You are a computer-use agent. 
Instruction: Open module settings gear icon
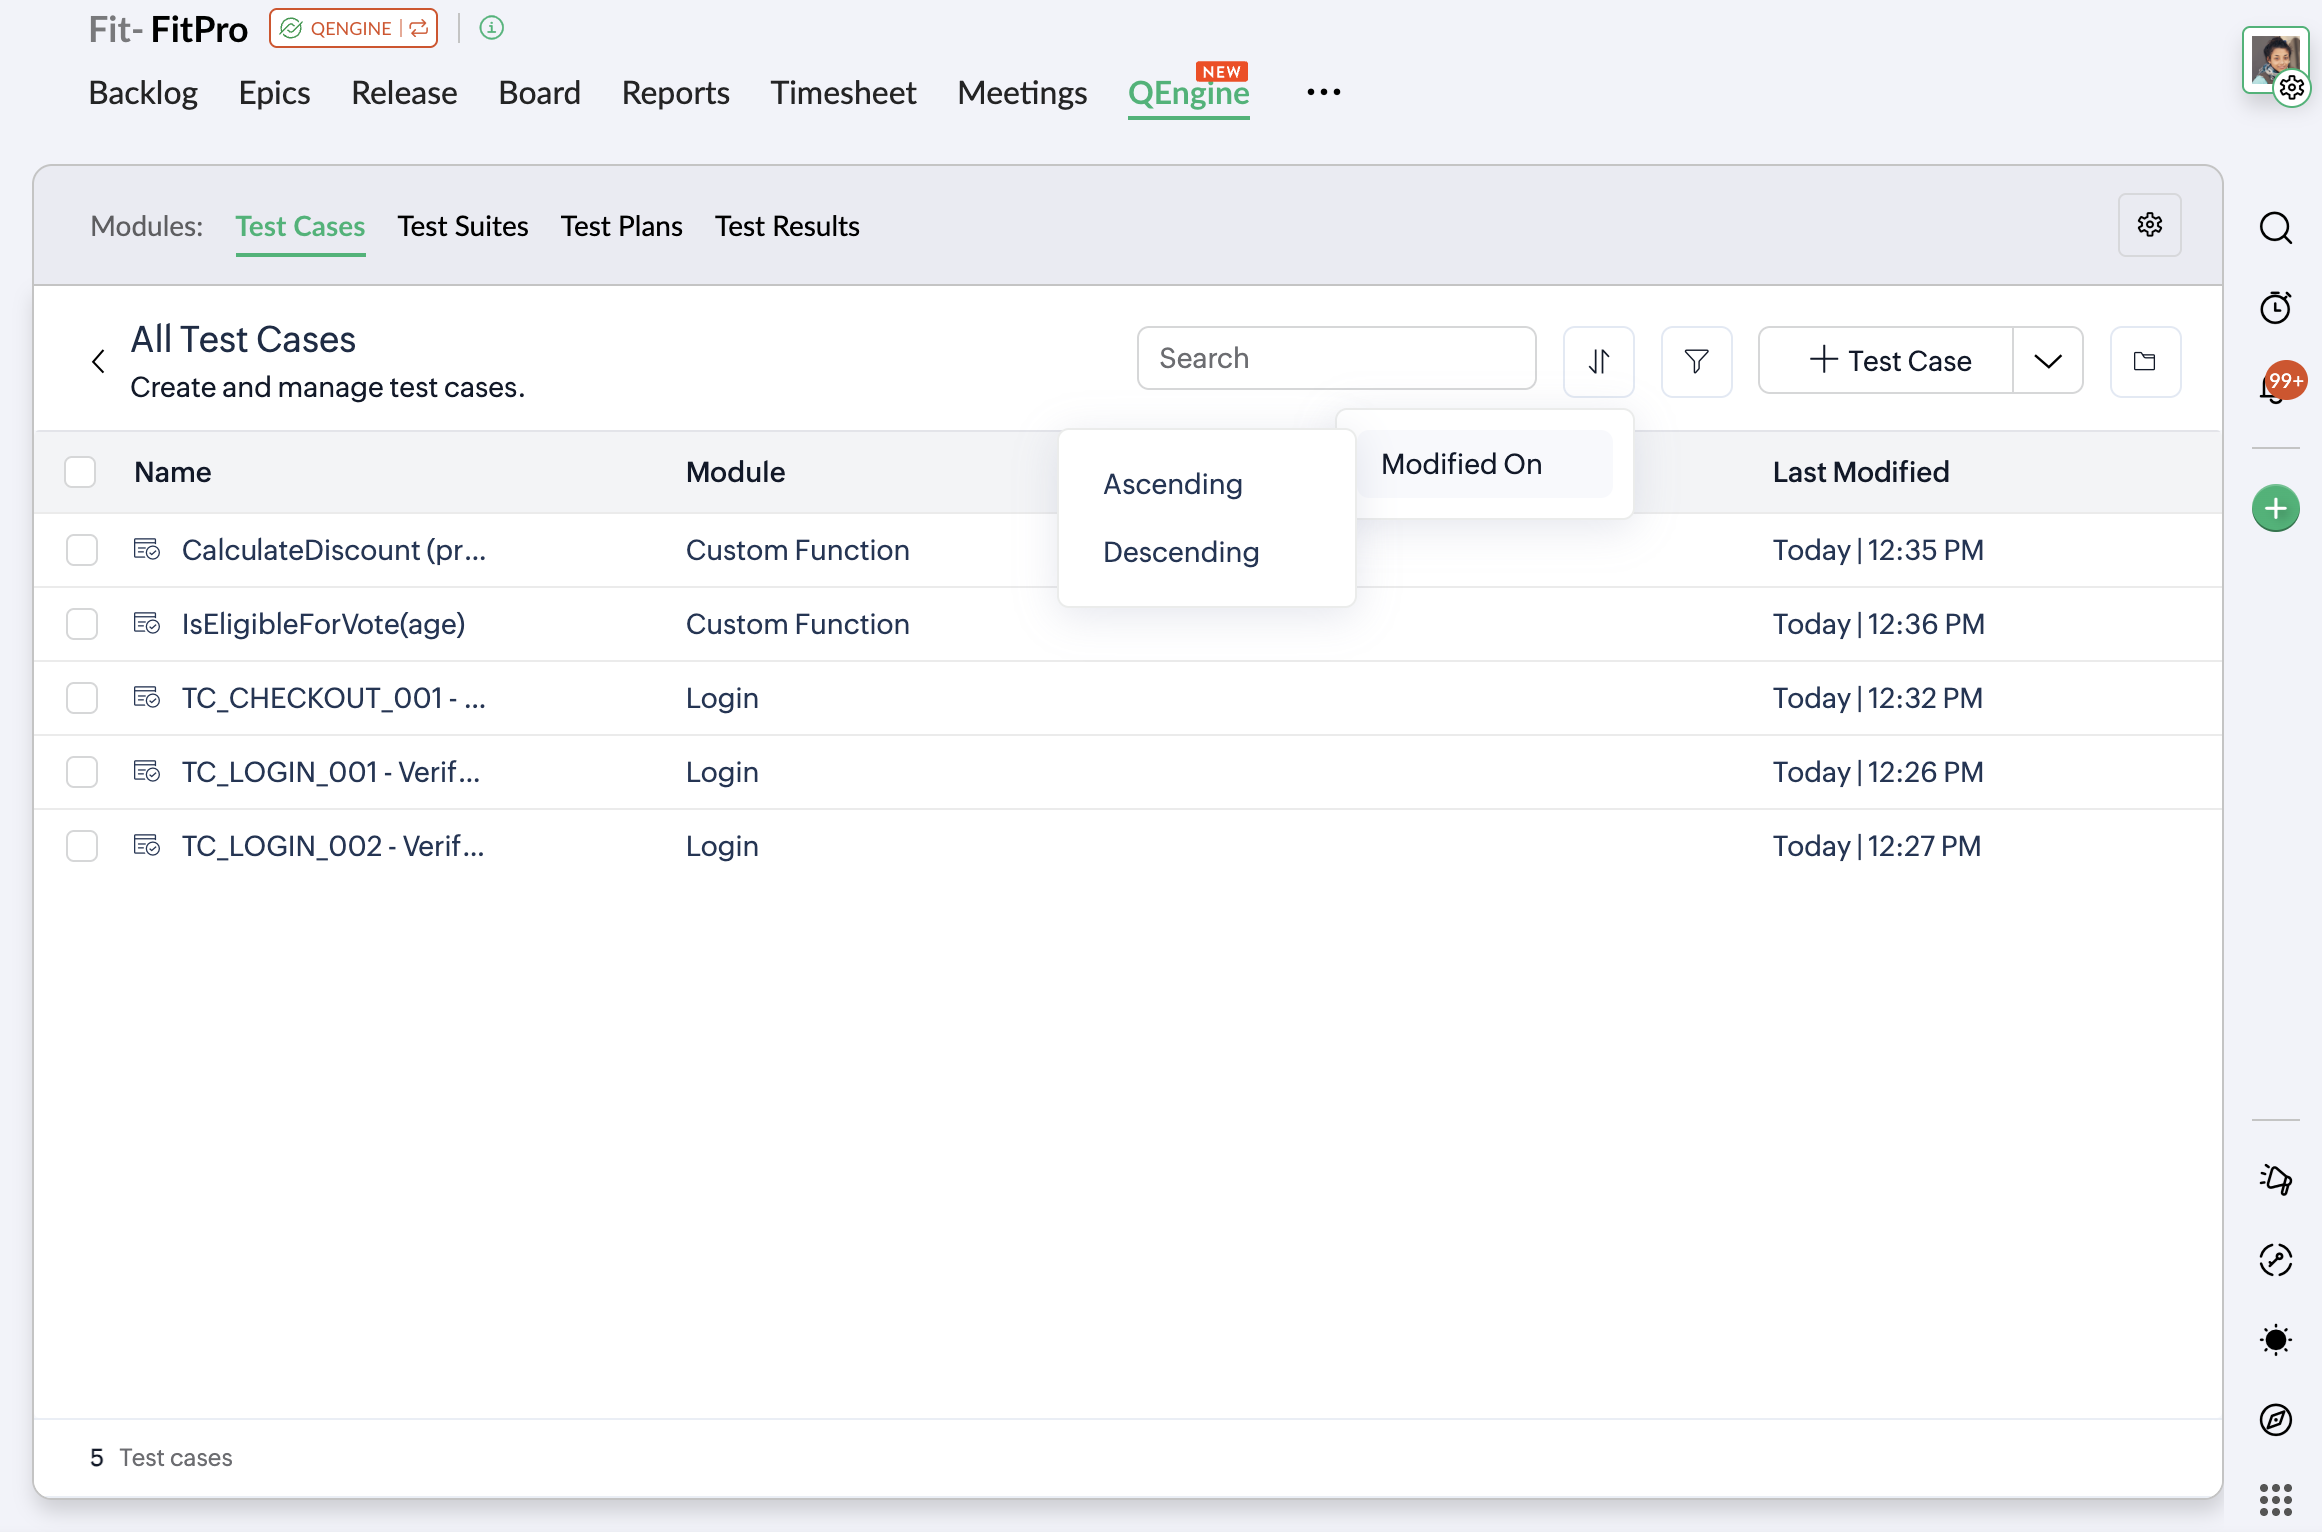pyautogui.click(x=2149, y=225)
